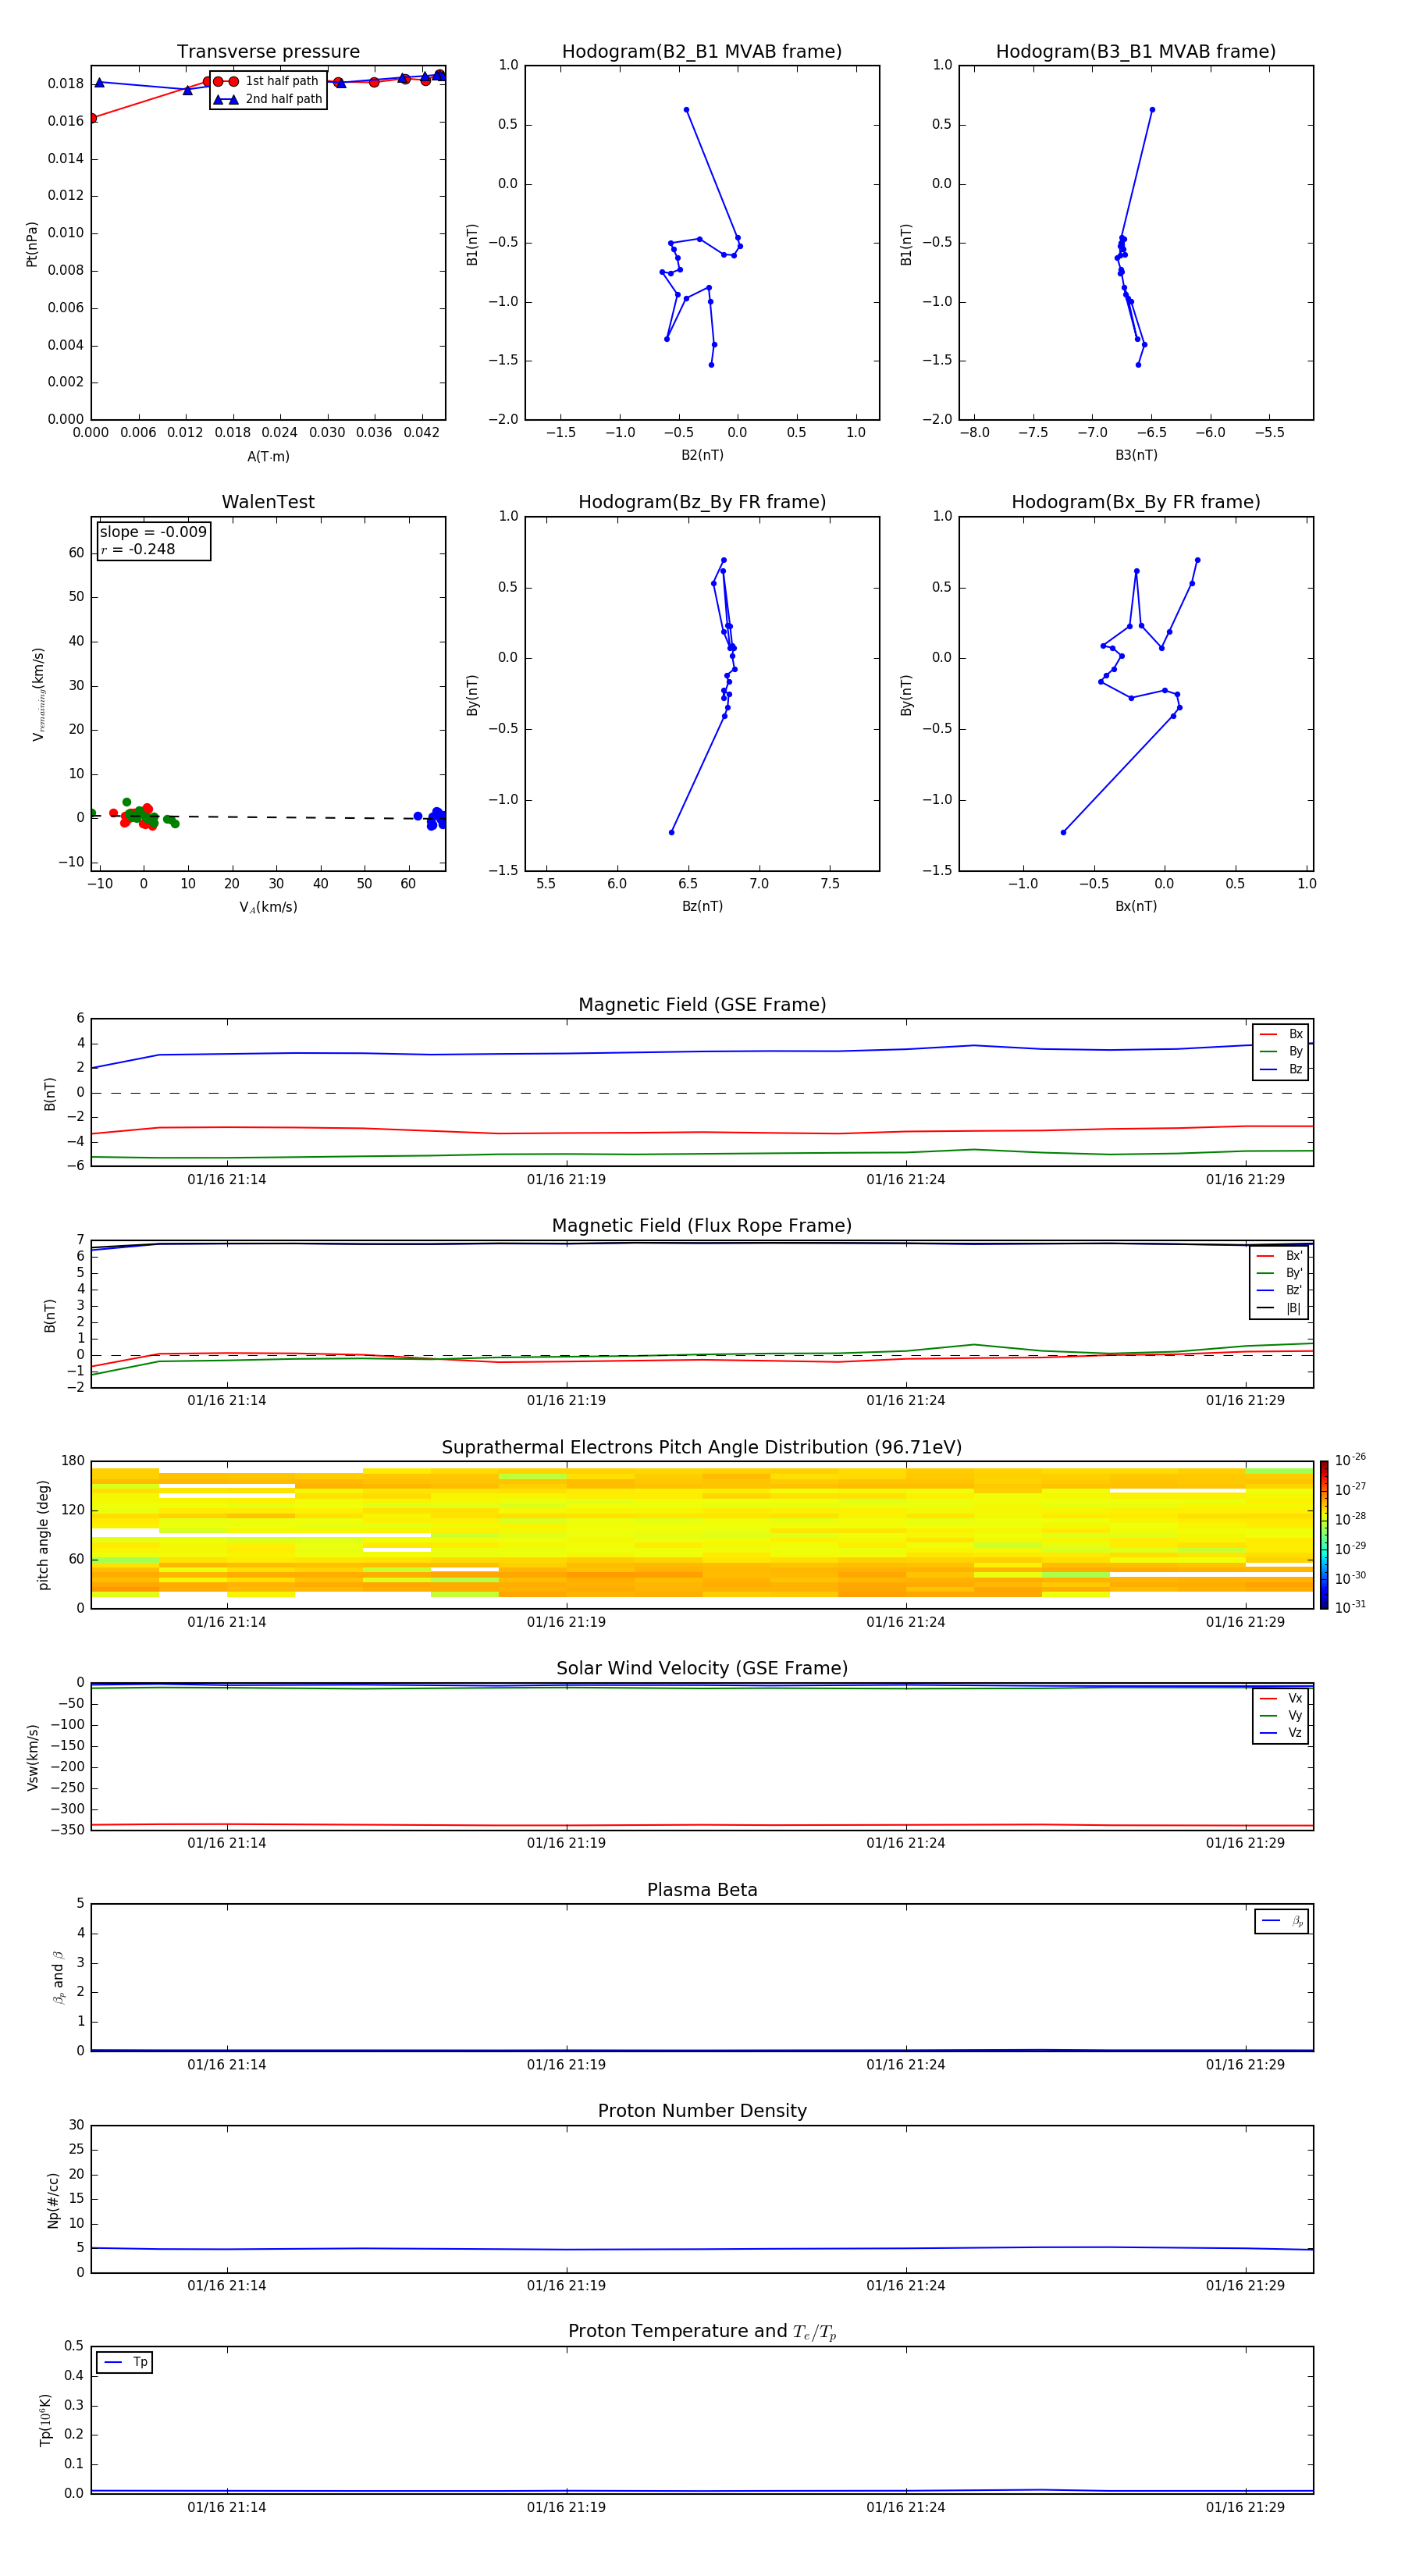1405x2576 pixels.
Task: Click "Vx" in the Solar Wind Velocity legend
Action: point(1295,1698)
